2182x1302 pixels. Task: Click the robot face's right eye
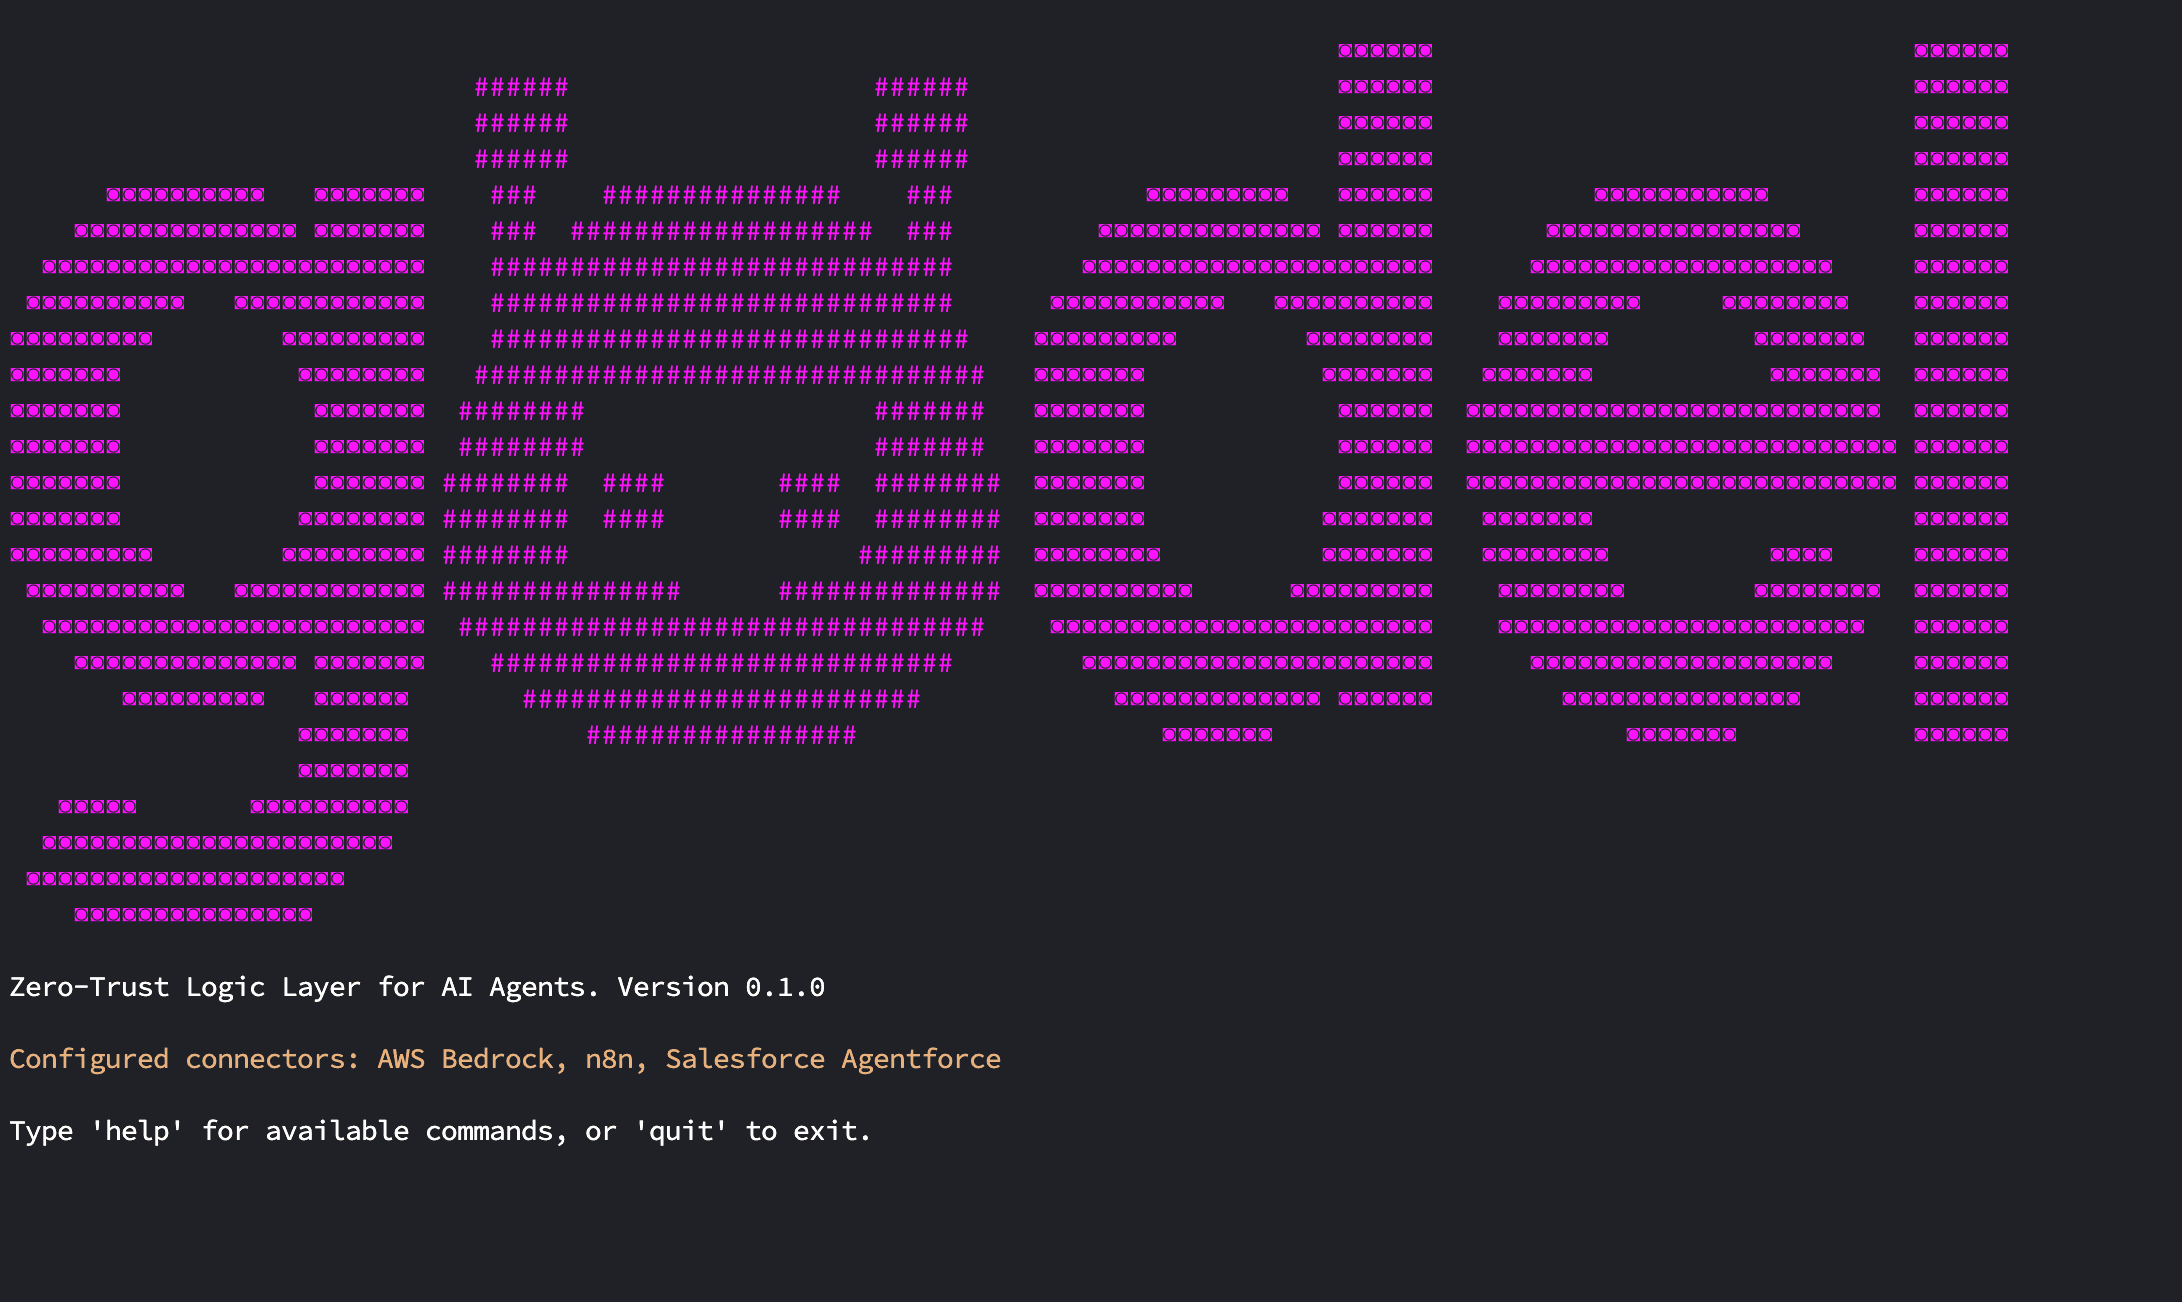point(810,500)
